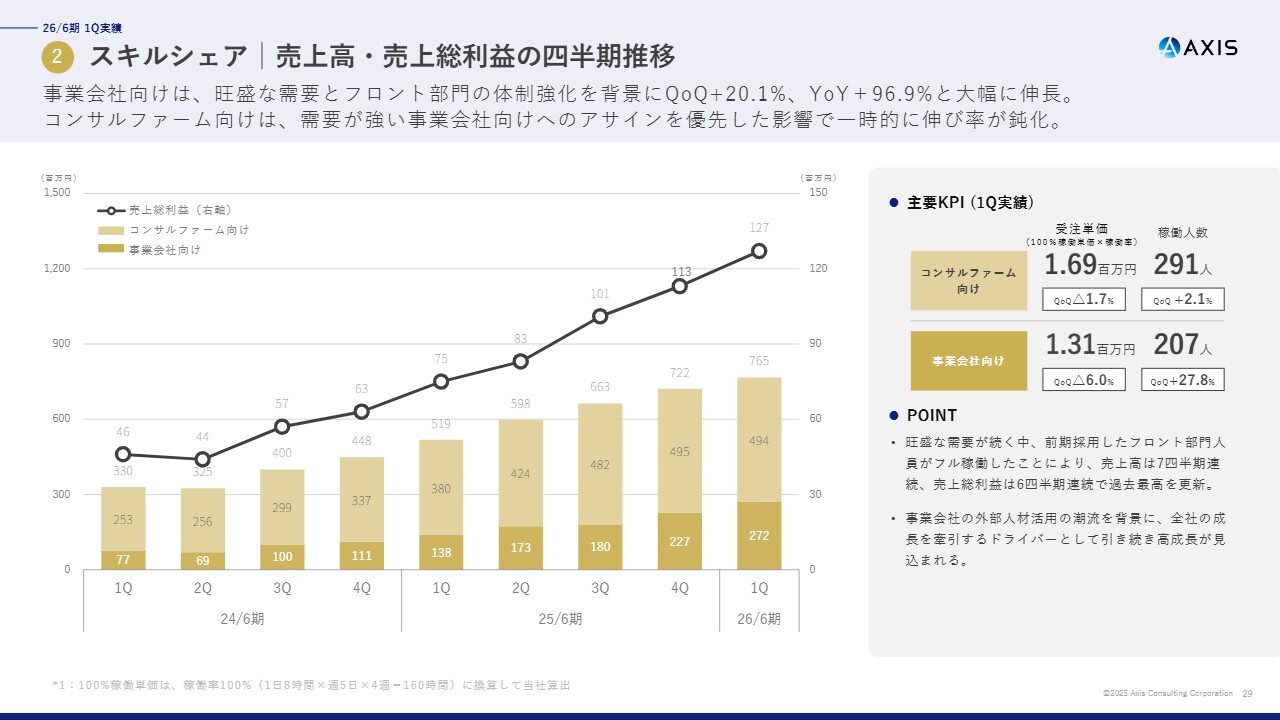The height and width of the screenshot is (720, 1280).
Task: Click the コンサルファーム向け legend color swatch
Action: (x=111, y=231)
